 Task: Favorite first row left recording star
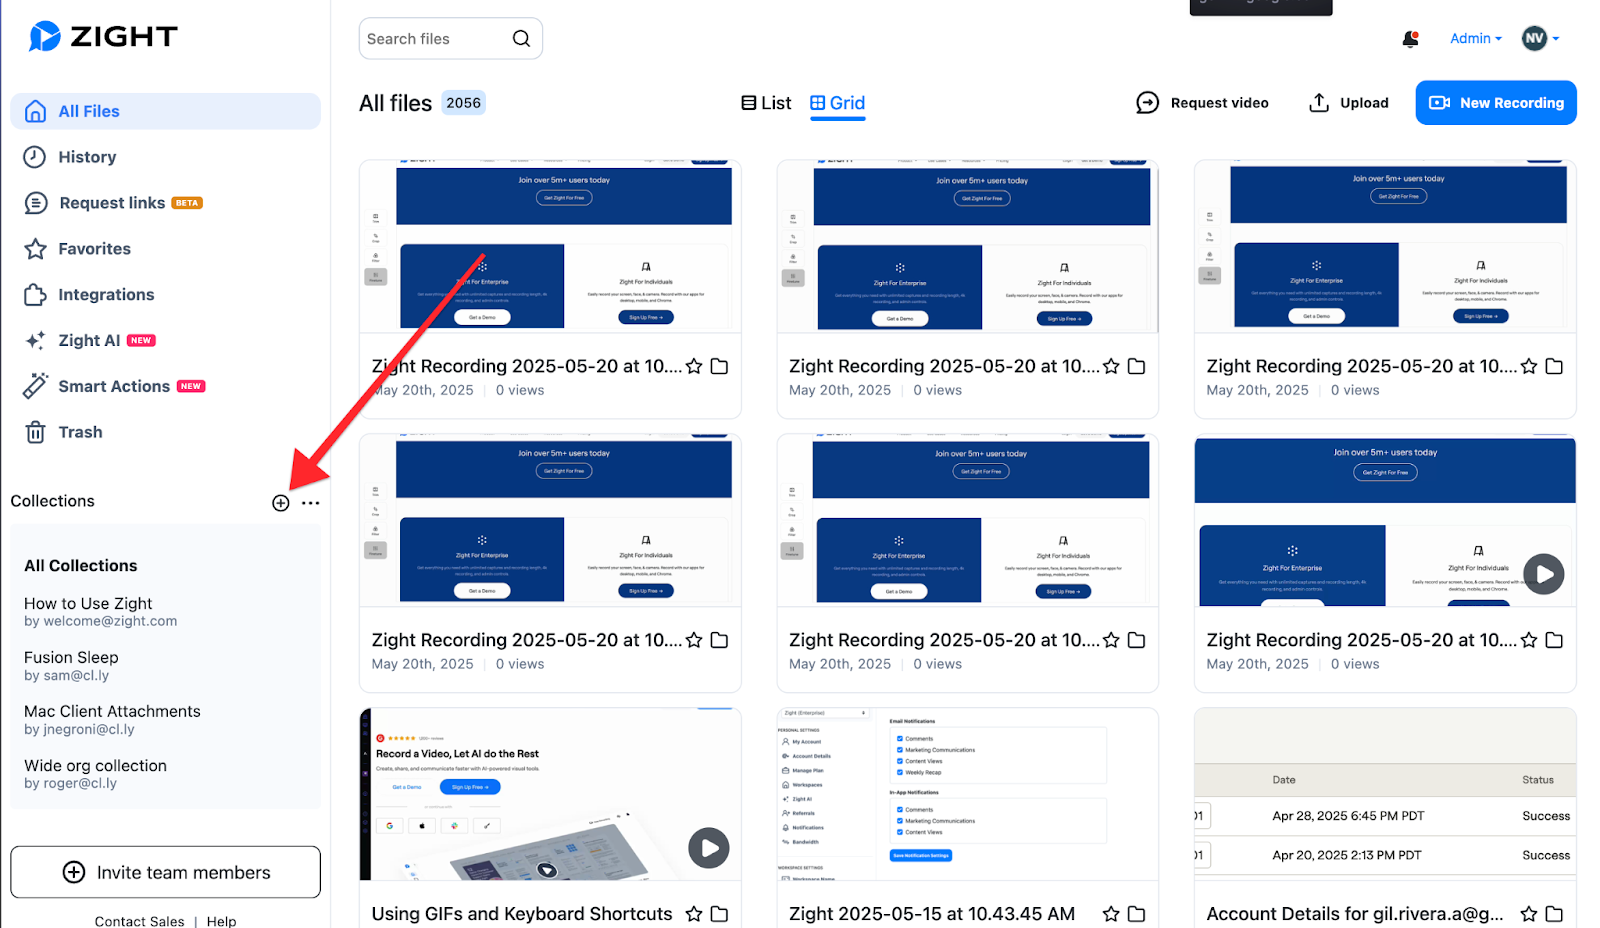pyautogui.click(x=694, y=366)
